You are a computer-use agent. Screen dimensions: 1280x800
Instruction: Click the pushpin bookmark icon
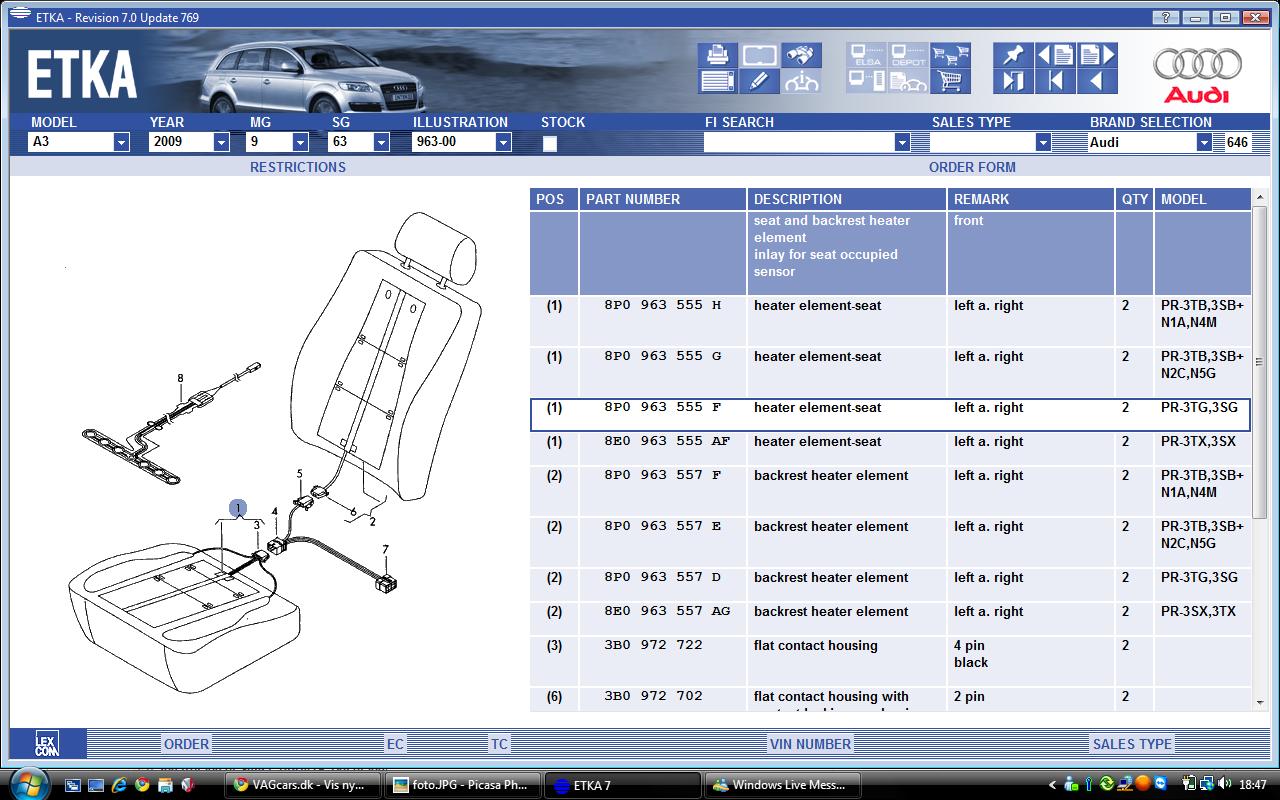pyautogui.click(x=1013, y=55)
